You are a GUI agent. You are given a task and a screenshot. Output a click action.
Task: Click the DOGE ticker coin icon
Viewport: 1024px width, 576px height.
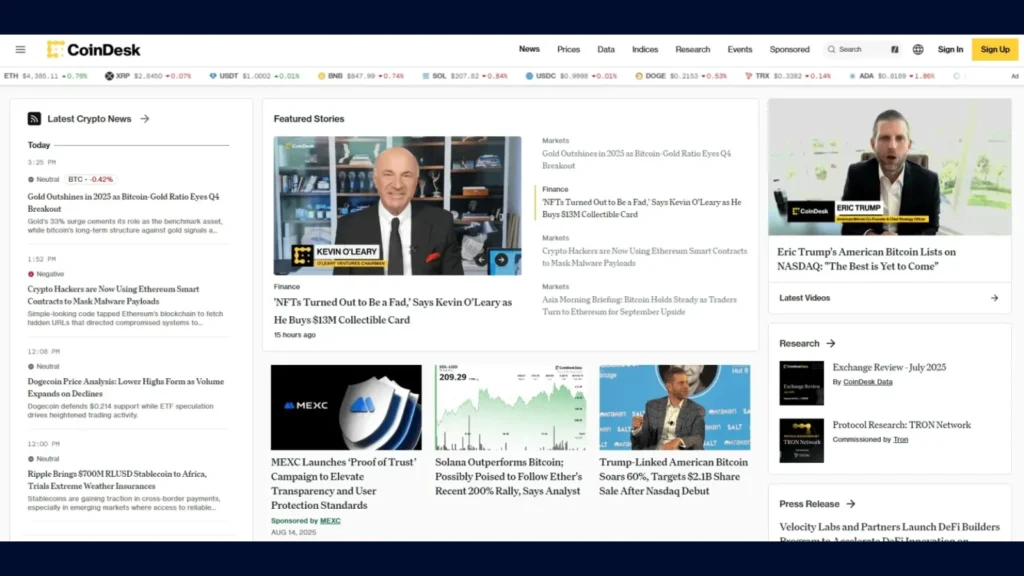(x=639, y=76)
